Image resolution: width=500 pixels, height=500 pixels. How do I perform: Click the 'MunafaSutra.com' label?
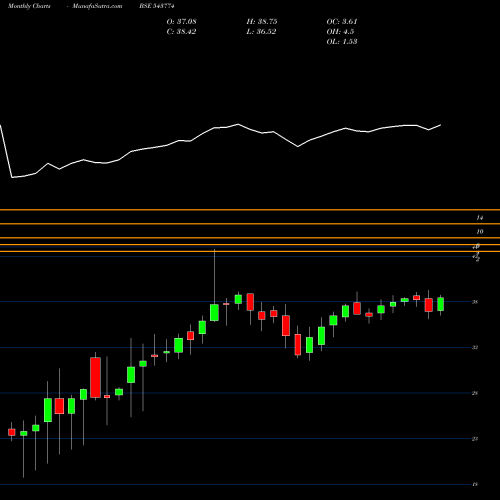(x=97, y=6)
